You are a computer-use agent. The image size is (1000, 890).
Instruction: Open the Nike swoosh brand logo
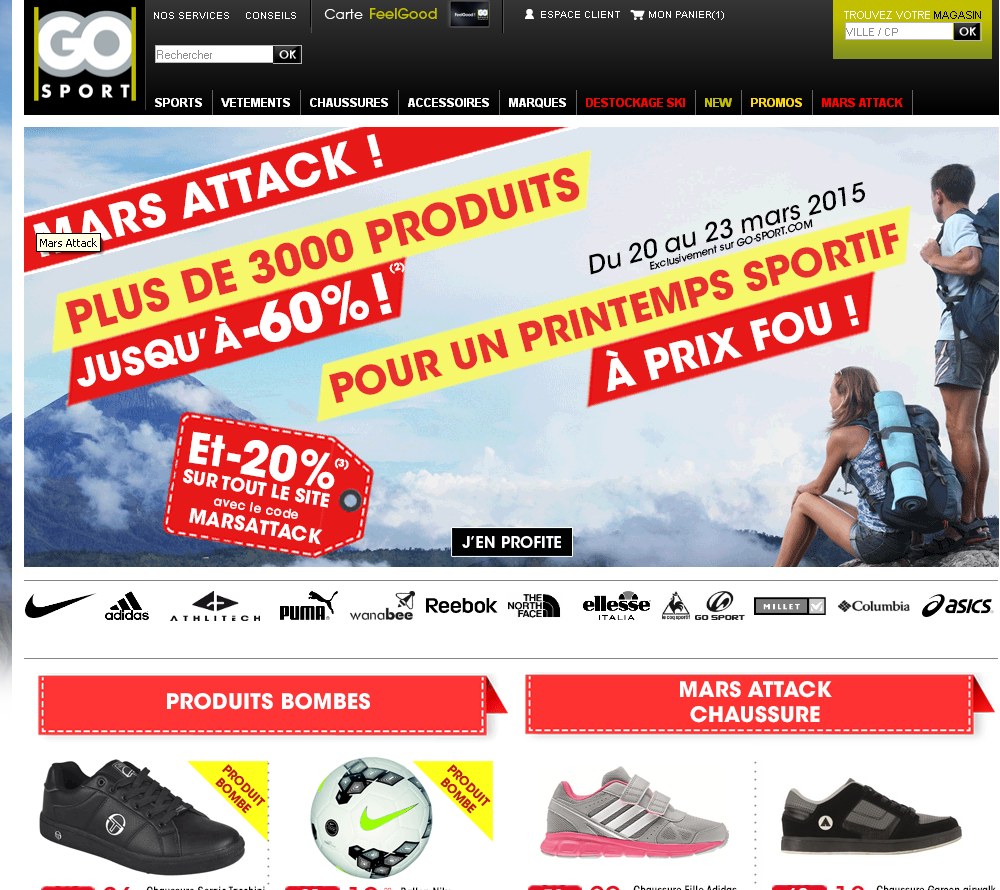pos(59,605)
